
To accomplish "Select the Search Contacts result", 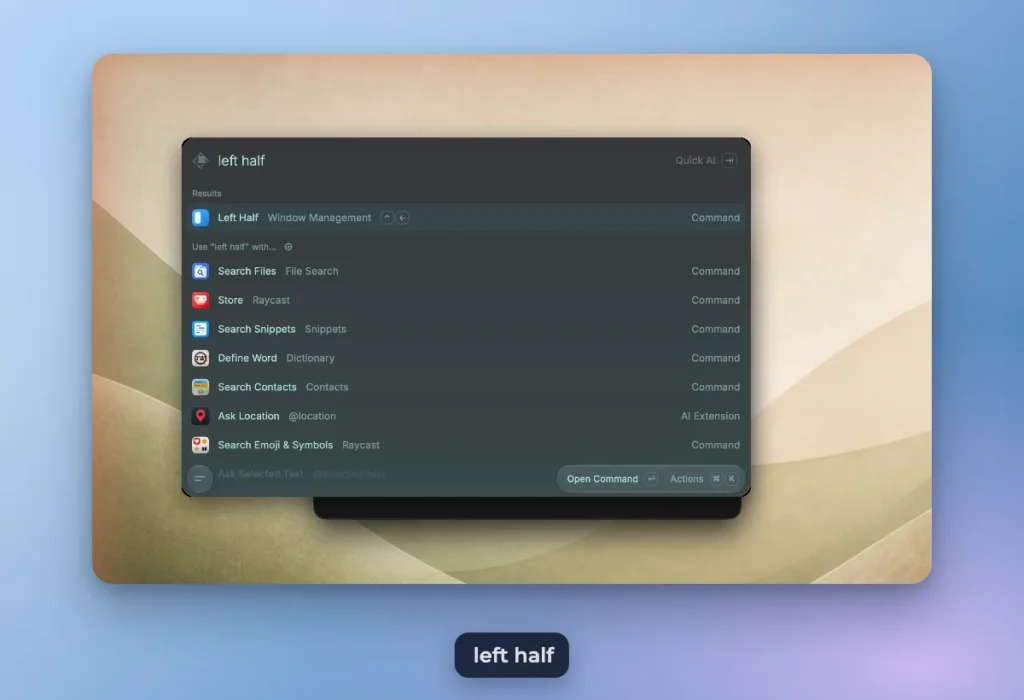I will pos(466,387).
